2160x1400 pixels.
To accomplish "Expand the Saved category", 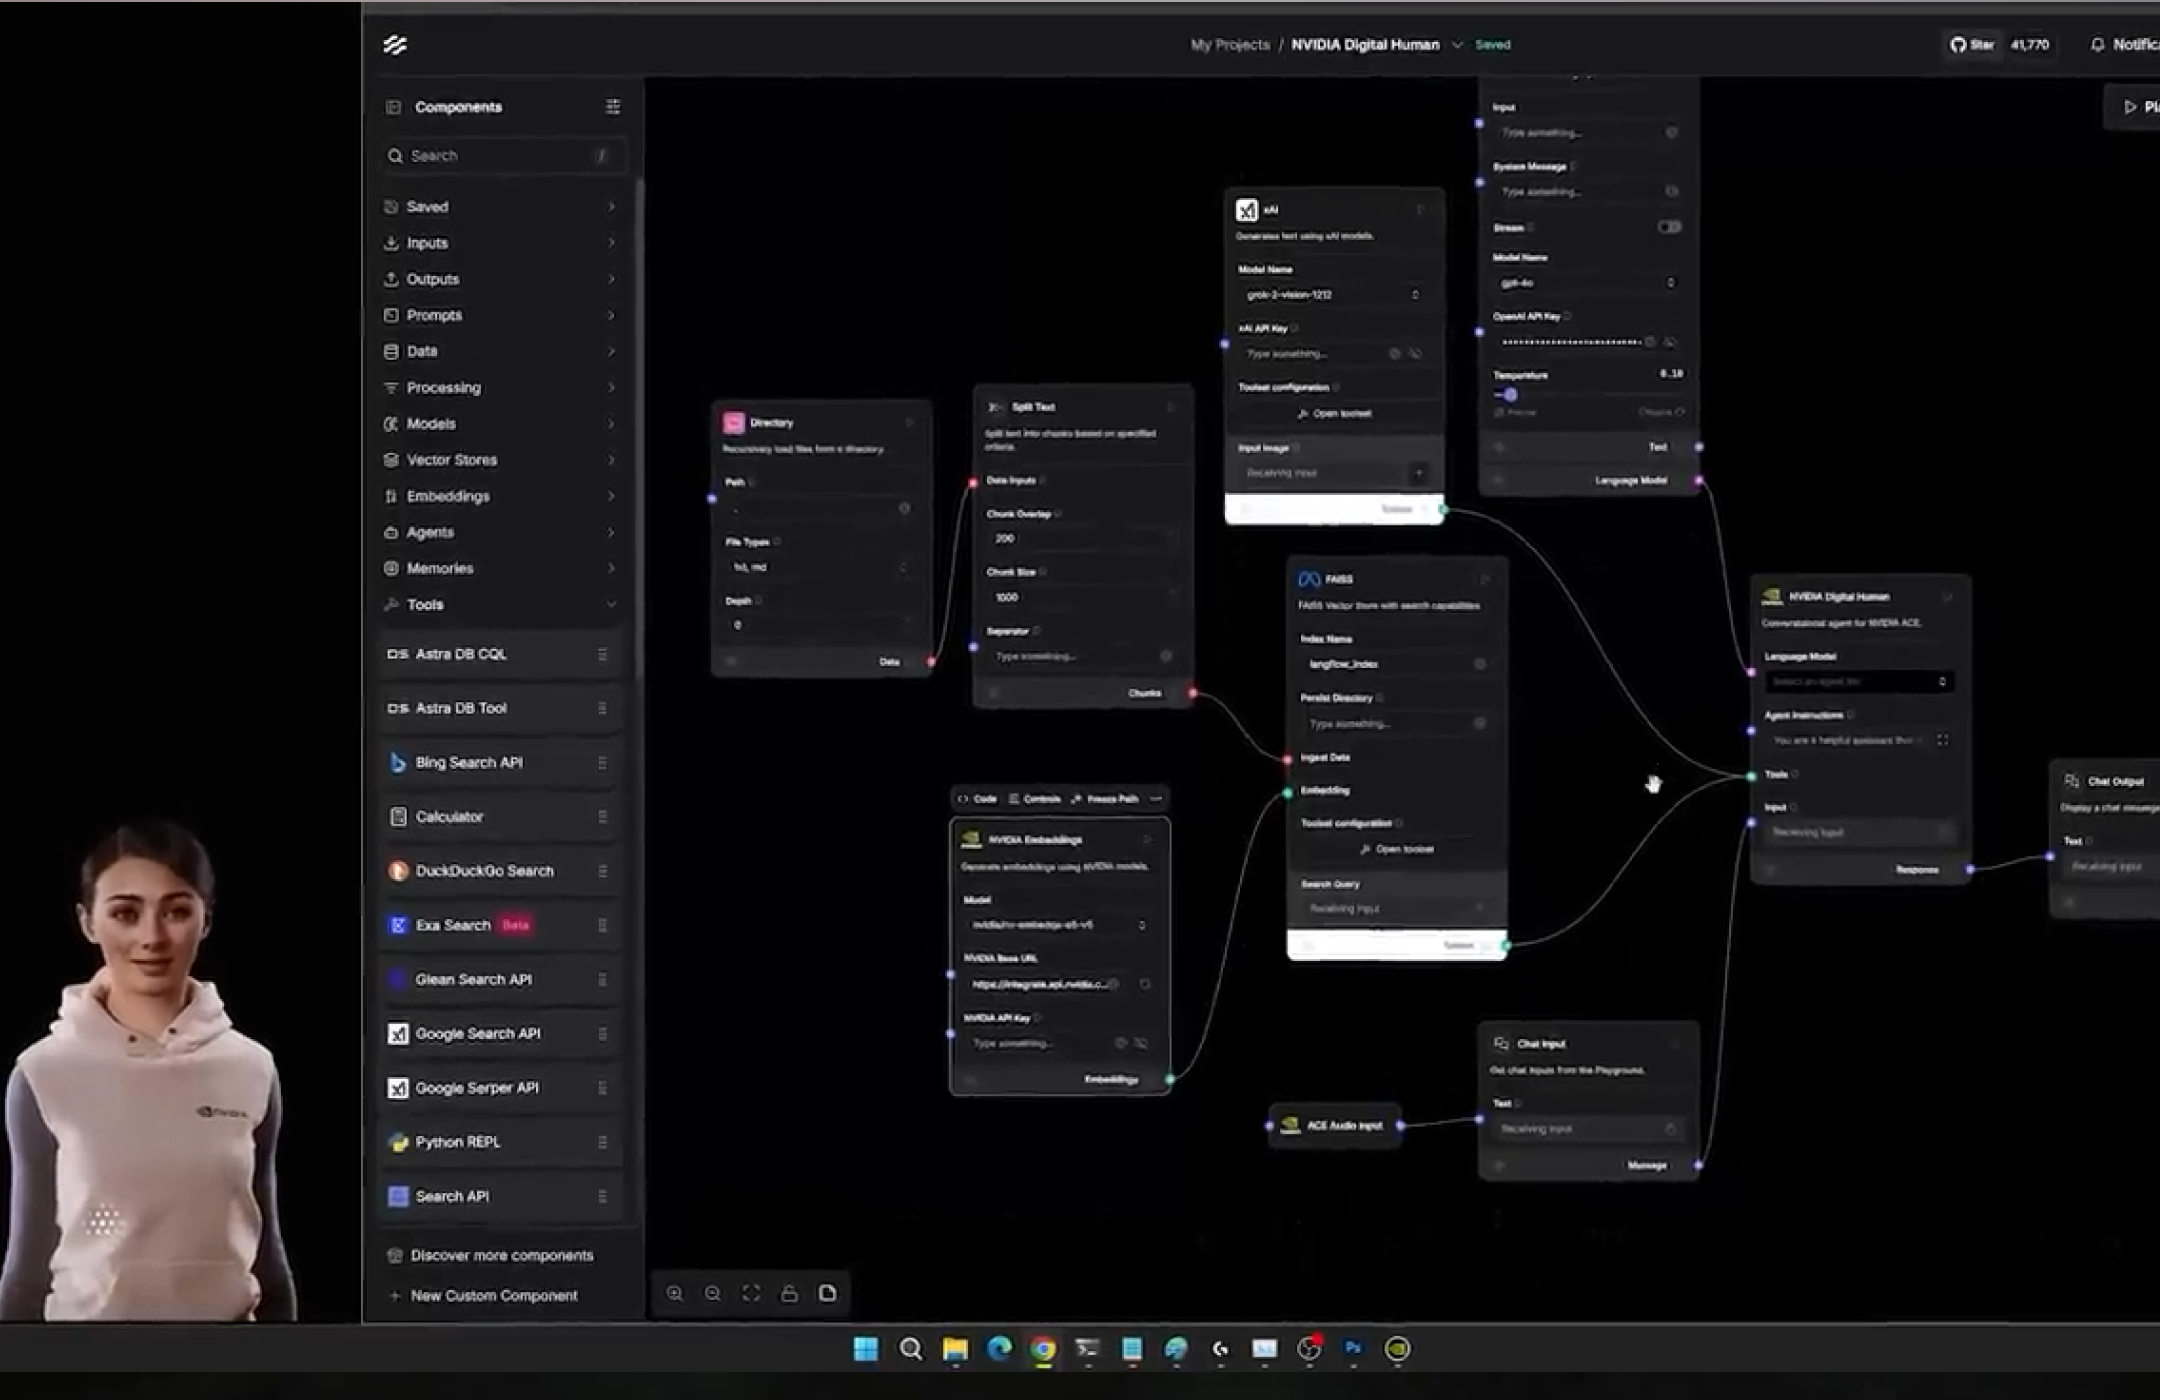I will (500, 207).
